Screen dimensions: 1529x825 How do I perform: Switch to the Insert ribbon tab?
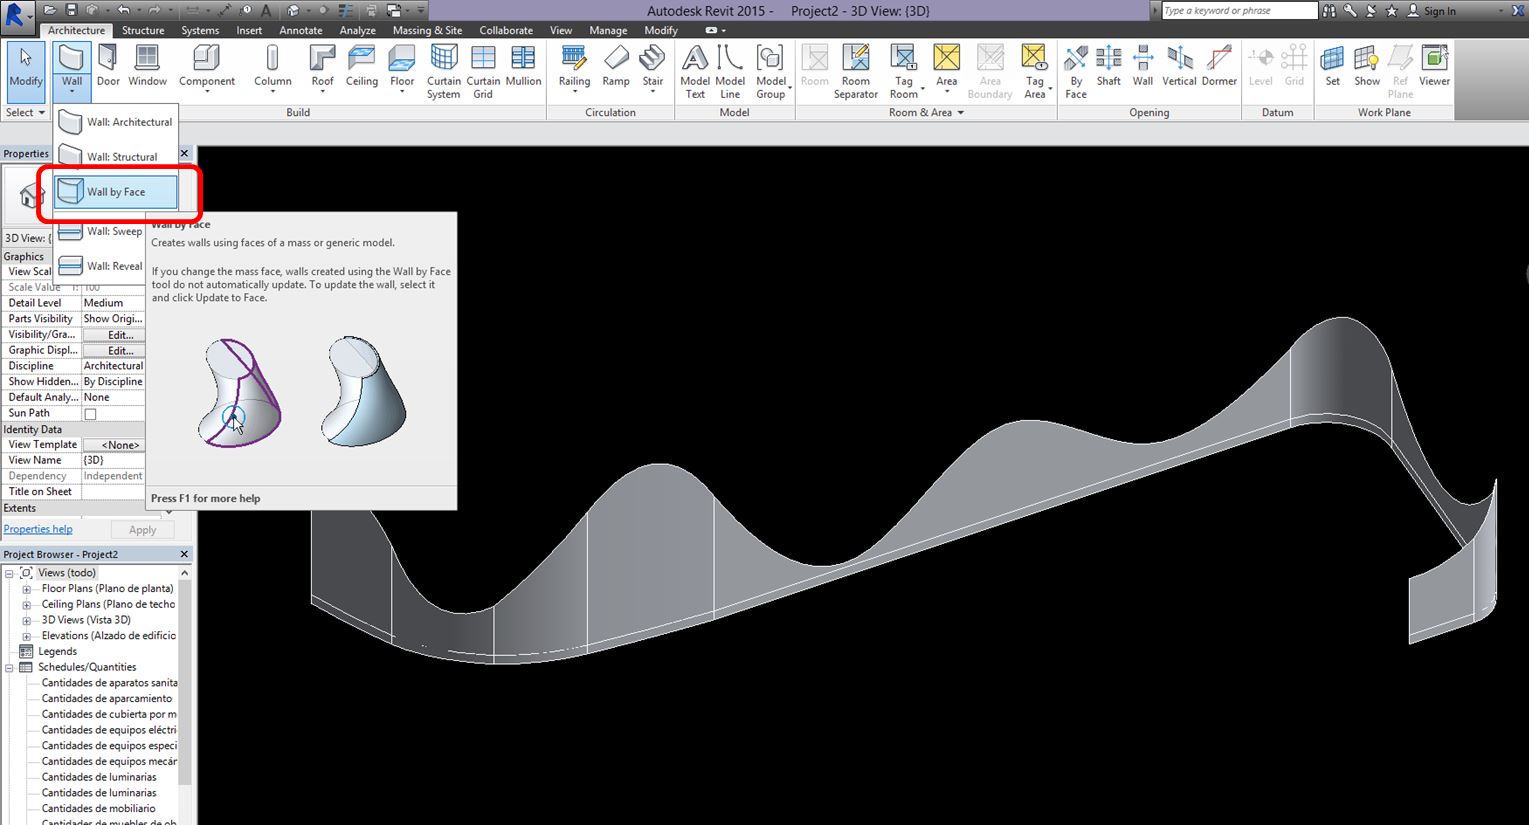click(248, 30)
